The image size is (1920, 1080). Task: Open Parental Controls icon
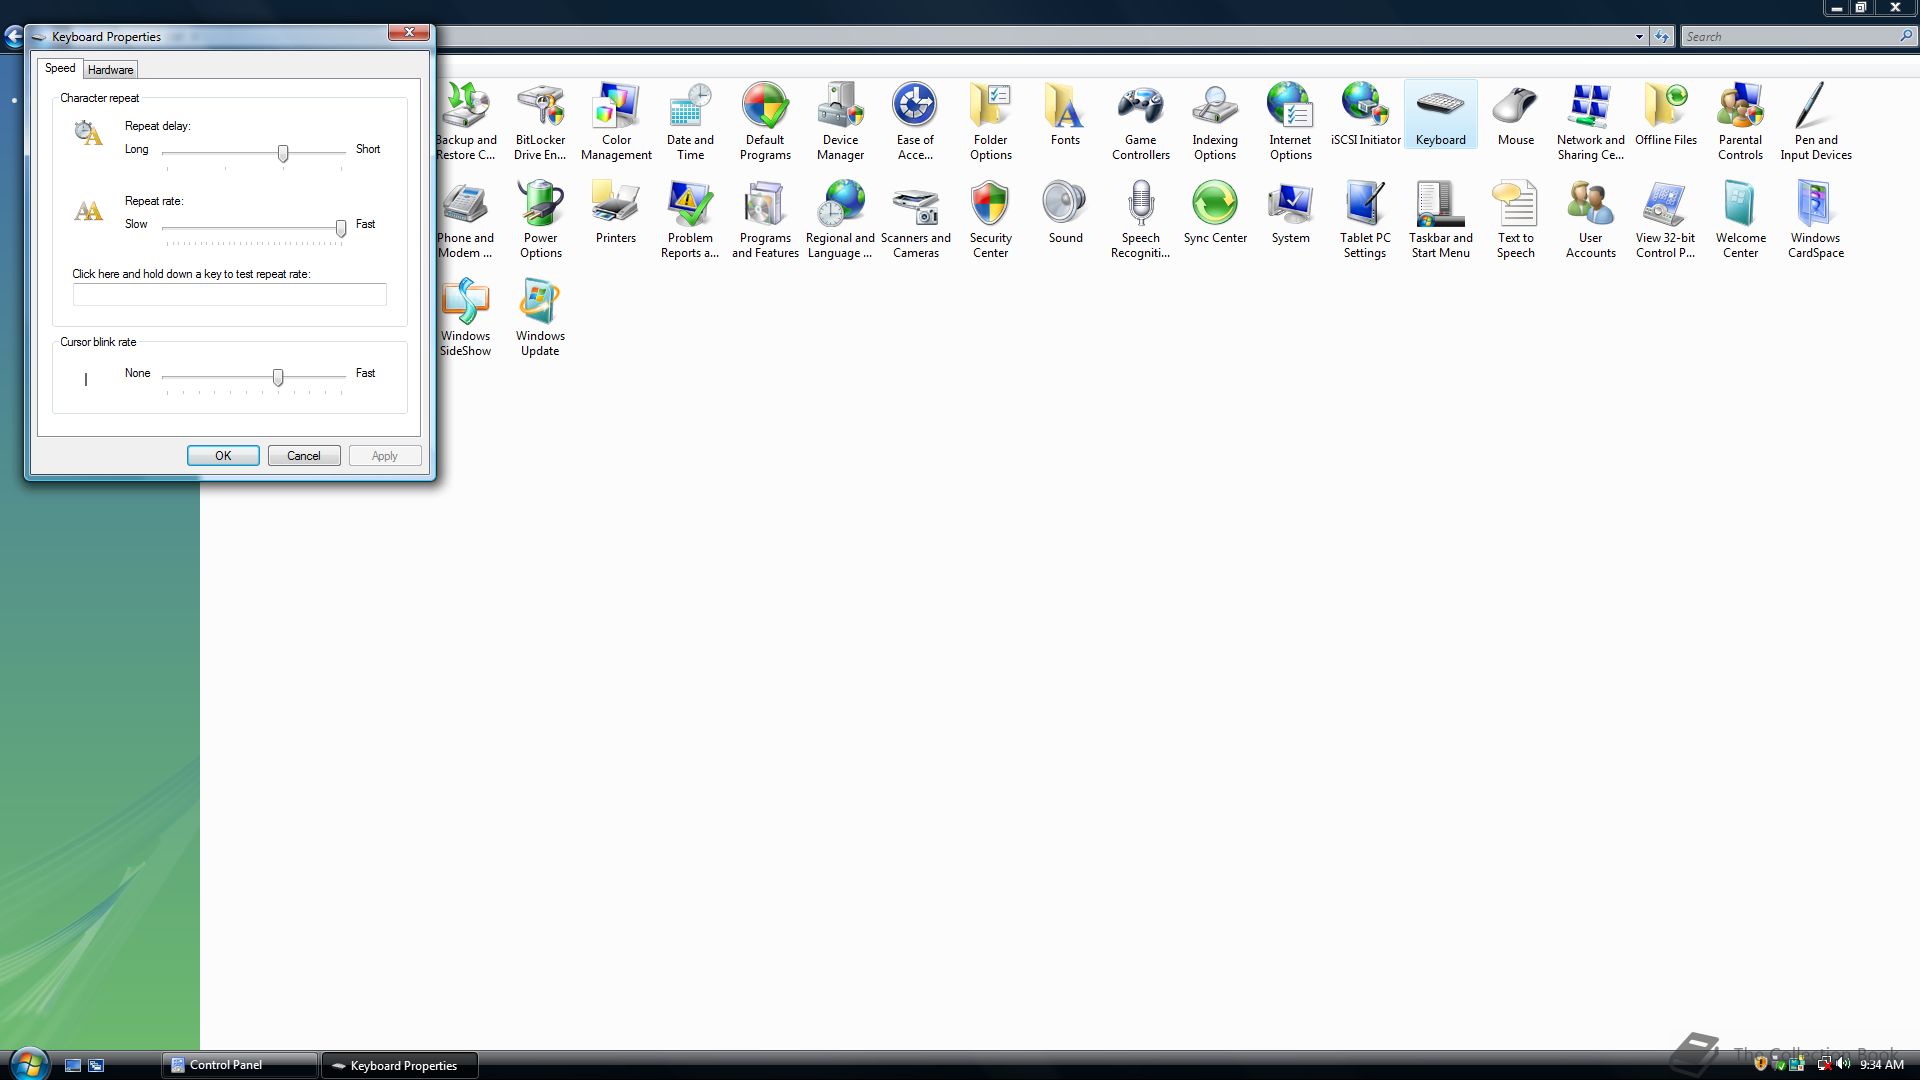point(1740,120)
